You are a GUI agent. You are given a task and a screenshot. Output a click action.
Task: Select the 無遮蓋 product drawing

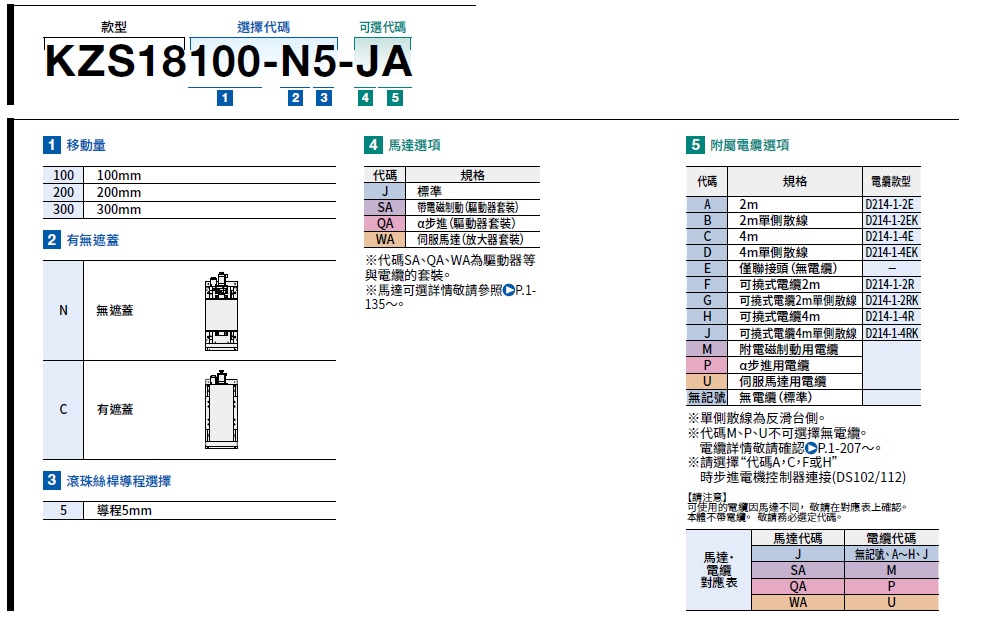click(218, 311)
